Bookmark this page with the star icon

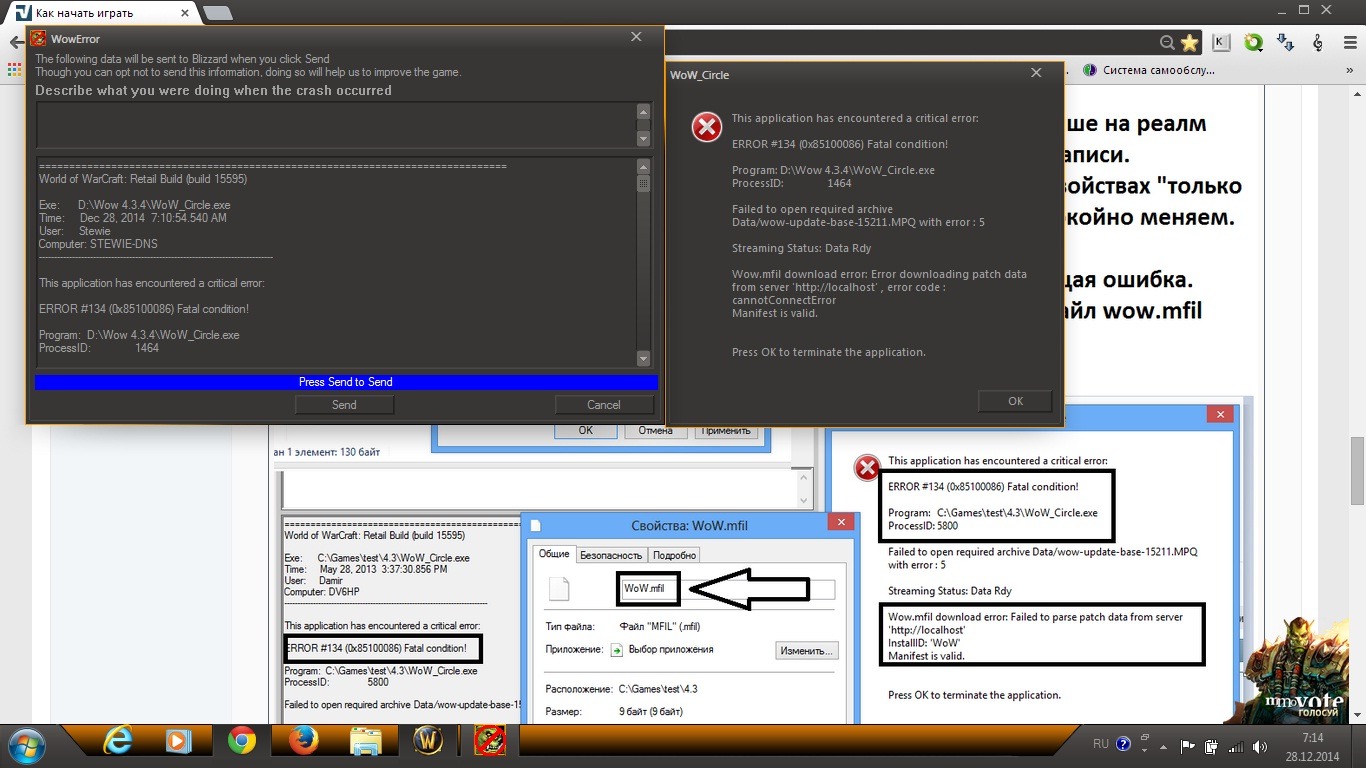pos(1189,43)
